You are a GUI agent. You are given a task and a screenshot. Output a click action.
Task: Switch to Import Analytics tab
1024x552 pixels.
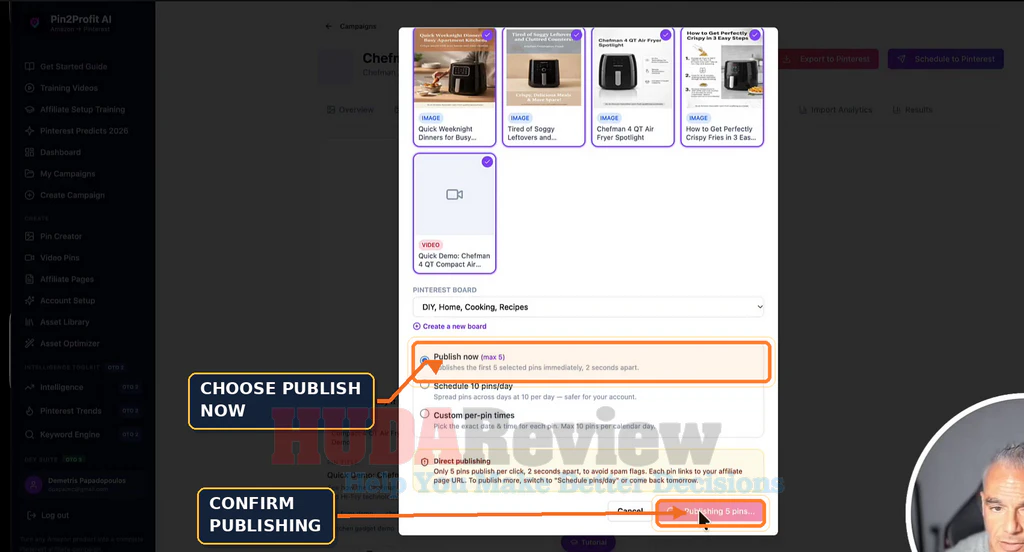(836, 110)
